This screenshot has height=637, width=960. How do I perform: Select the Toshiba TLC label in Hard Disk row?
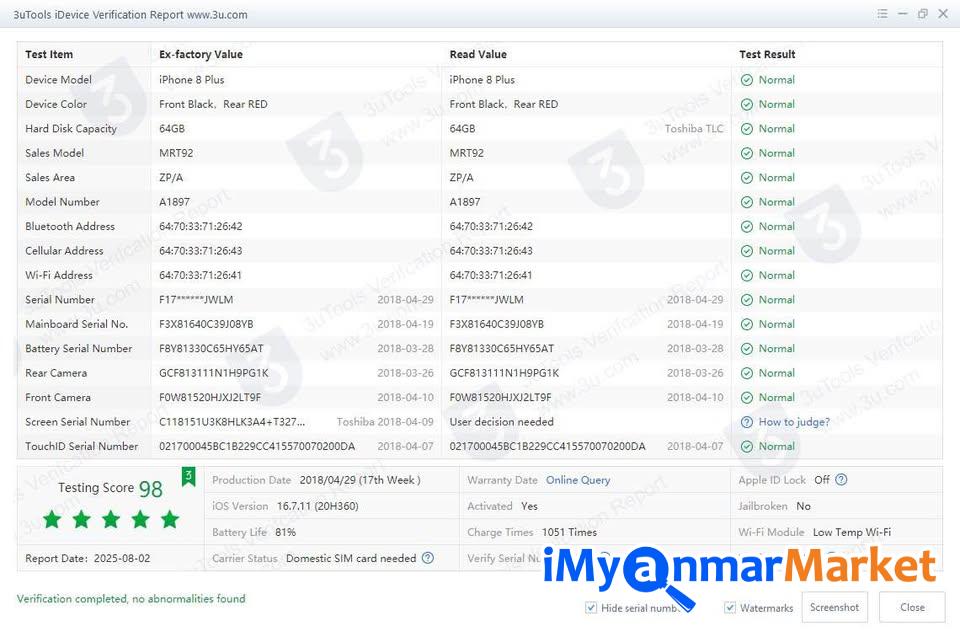point(694,129)
